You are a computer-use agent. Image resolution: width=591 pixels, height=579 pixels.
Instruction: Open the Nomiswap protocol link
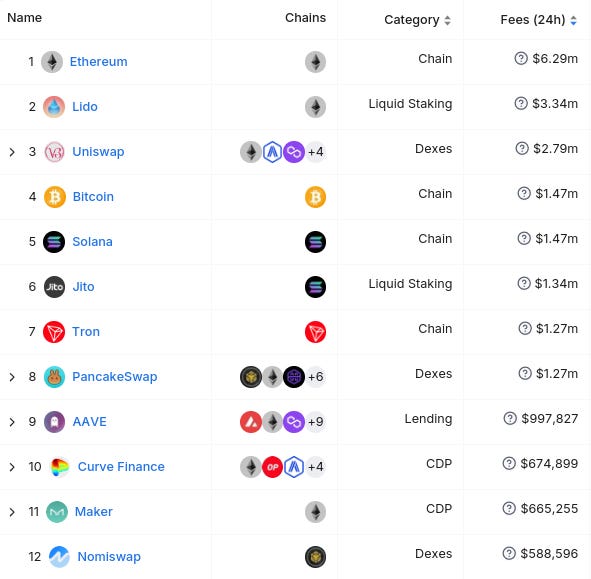109,556
